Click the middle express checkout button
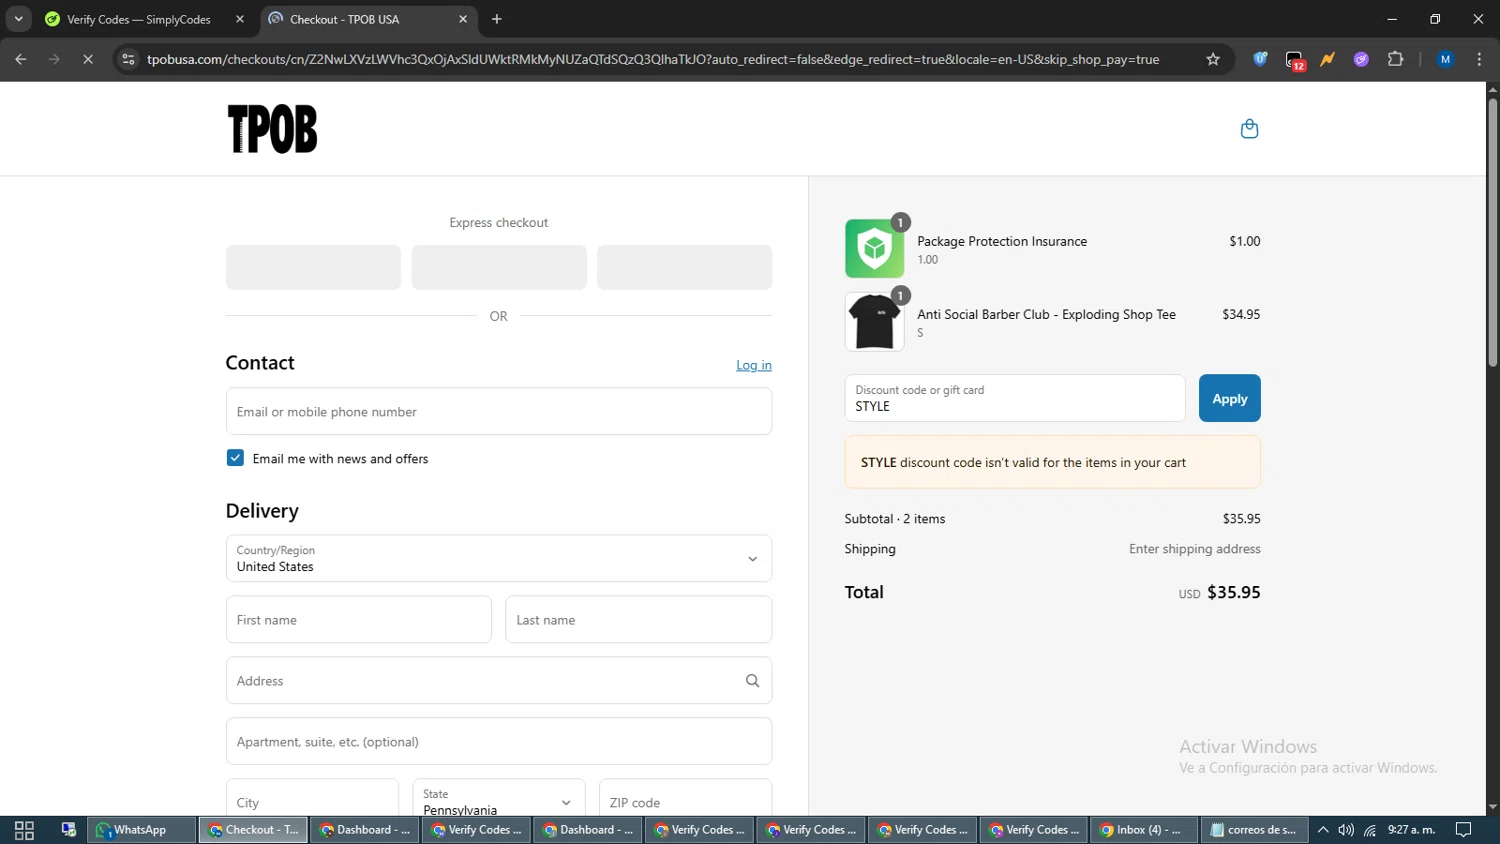 coord(499,267)
